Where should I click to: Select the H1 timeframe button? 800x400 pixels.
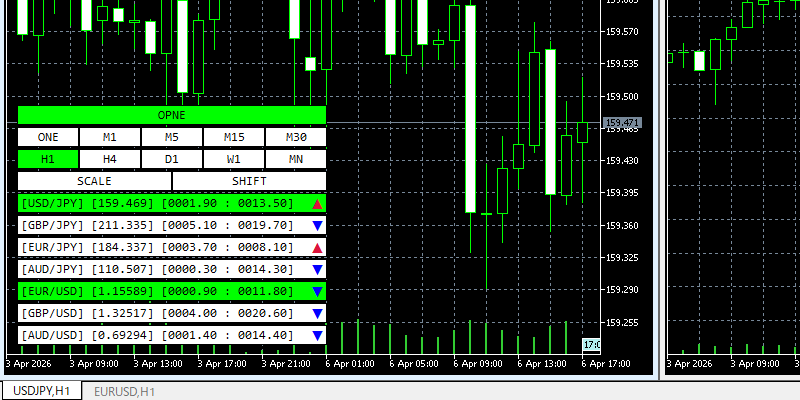coord(48,159)
